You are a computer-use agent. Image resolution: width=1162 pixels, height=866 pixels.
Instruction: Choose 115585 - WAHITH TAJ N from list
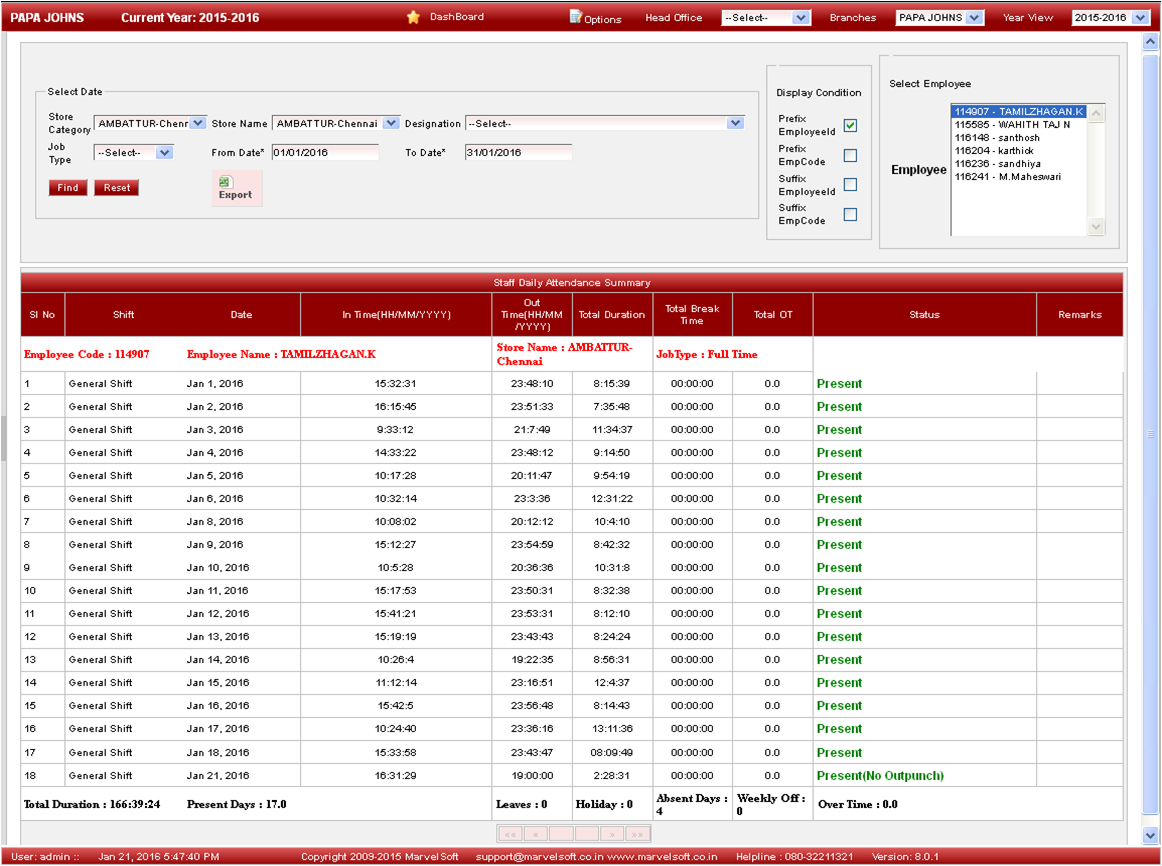1012,125
